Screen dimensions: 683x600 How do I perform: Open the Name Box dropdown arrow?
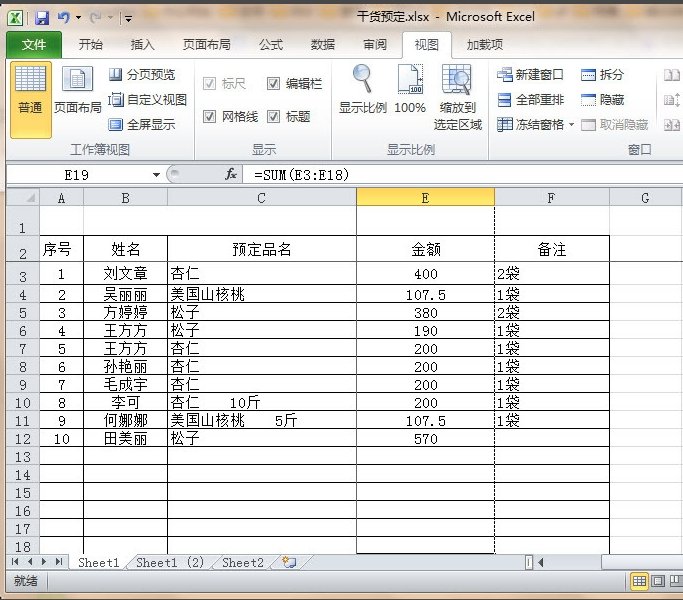point(156,175)
